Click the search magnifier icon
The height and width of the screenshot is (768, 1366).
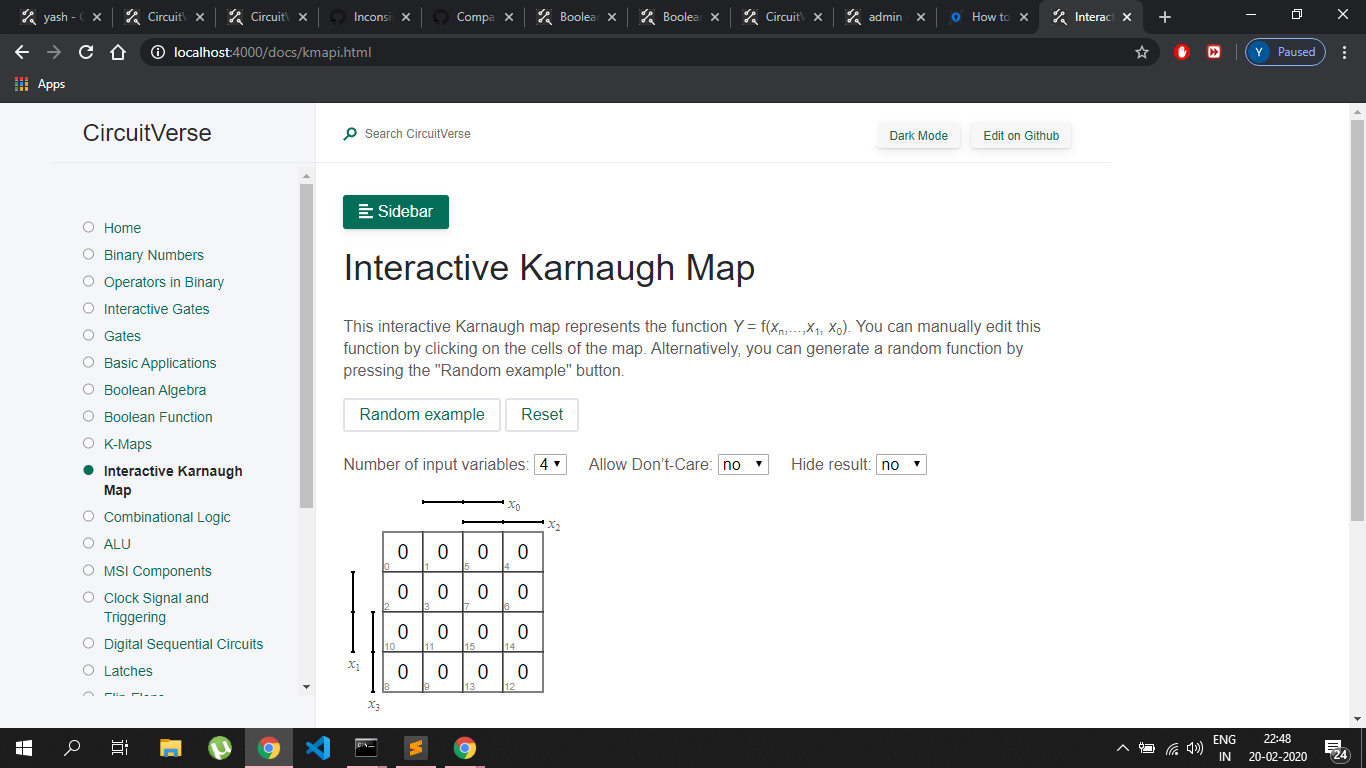click(x=350, y=134)
